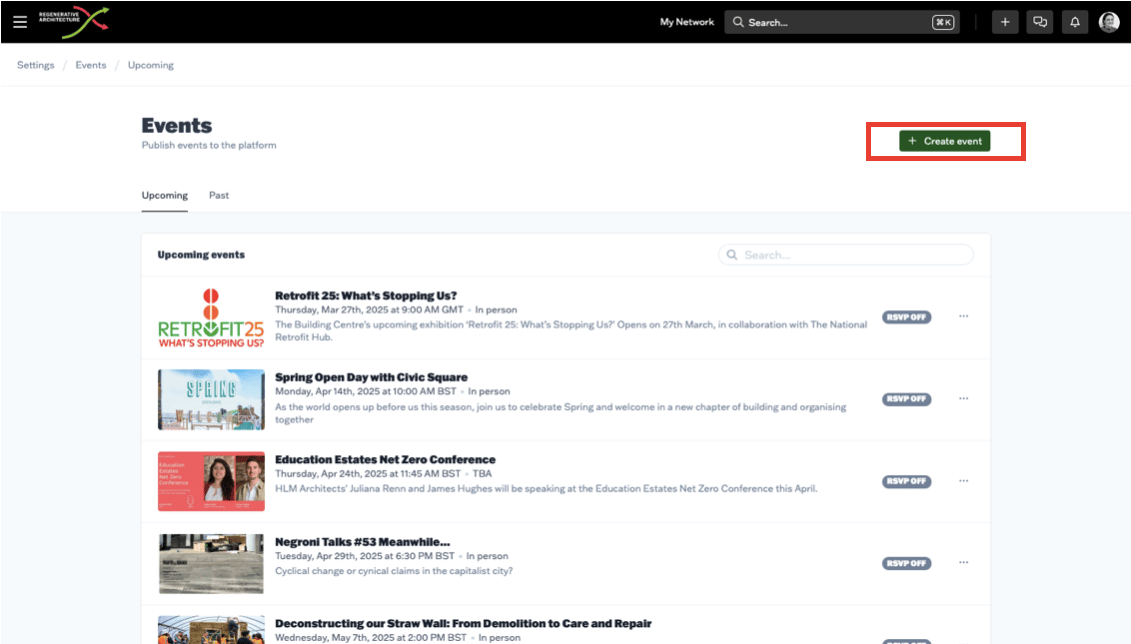The height and width of the screenshot is (644, 1131).
Task: Click the Settings breadcrumb link
Action: 36,65
